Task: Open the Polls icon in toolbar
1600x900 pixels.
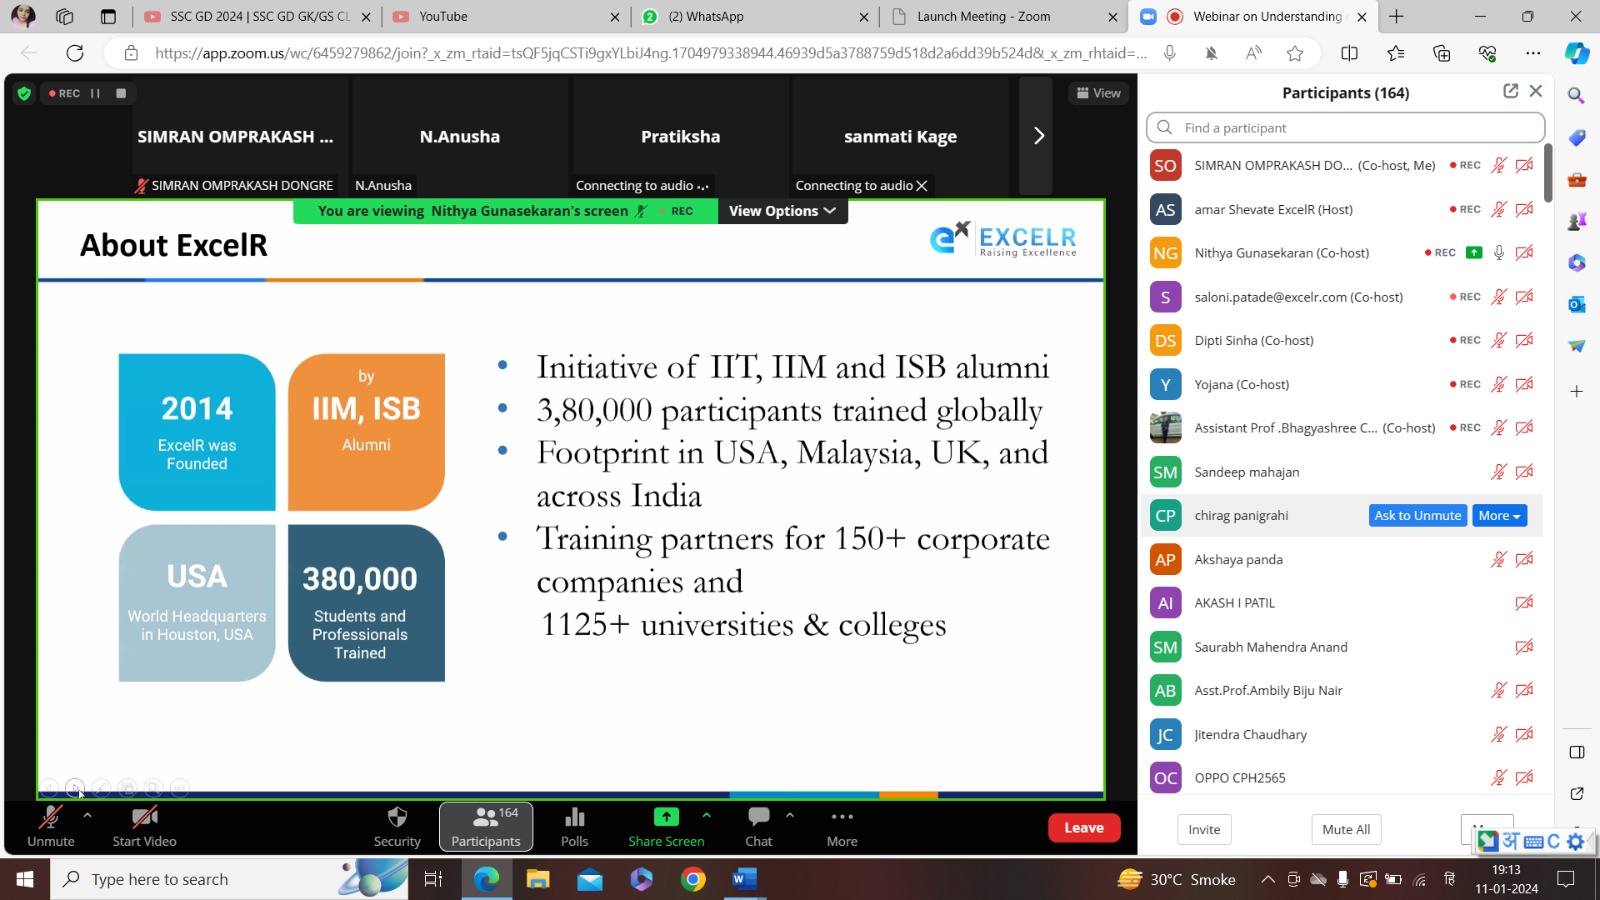Action: (x=575, y=817)
